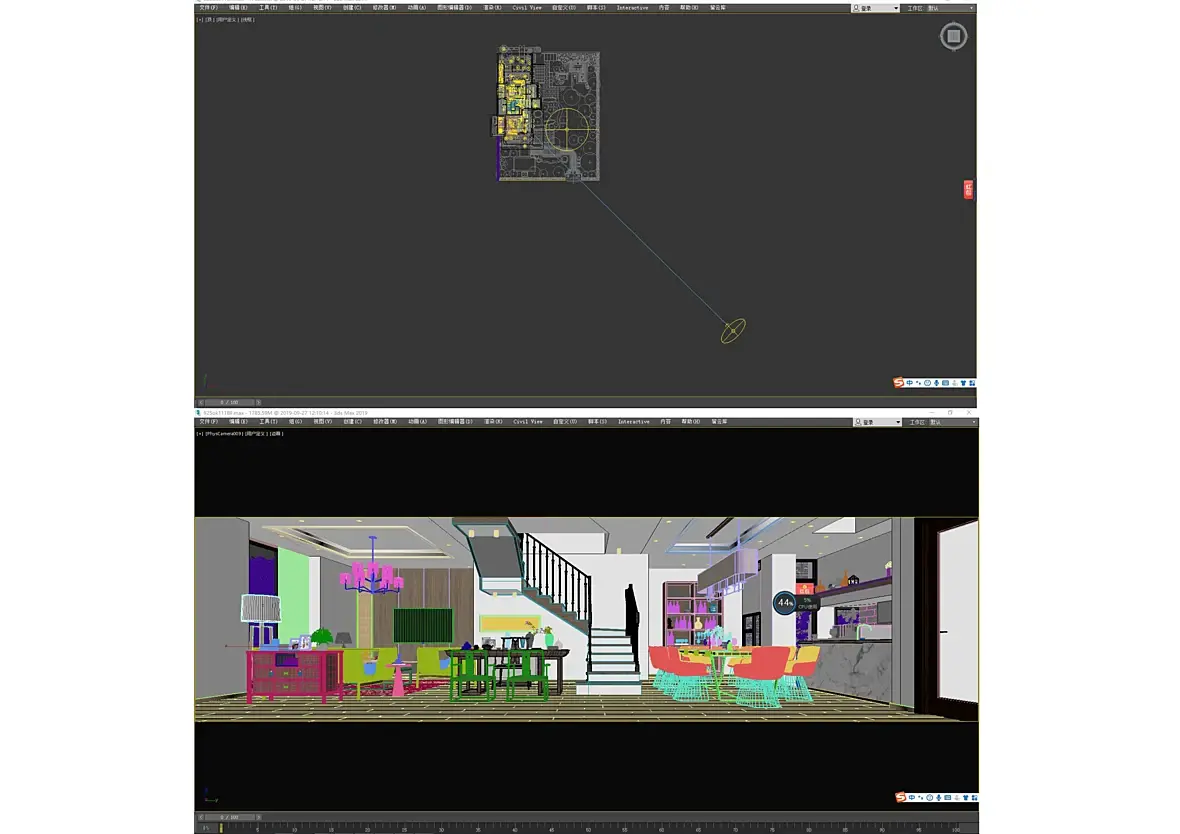Viewport: 1180px width, 834px height.
Task: Toggle 中 Chinese mode in top window IME bar
Action: point(910,383)
